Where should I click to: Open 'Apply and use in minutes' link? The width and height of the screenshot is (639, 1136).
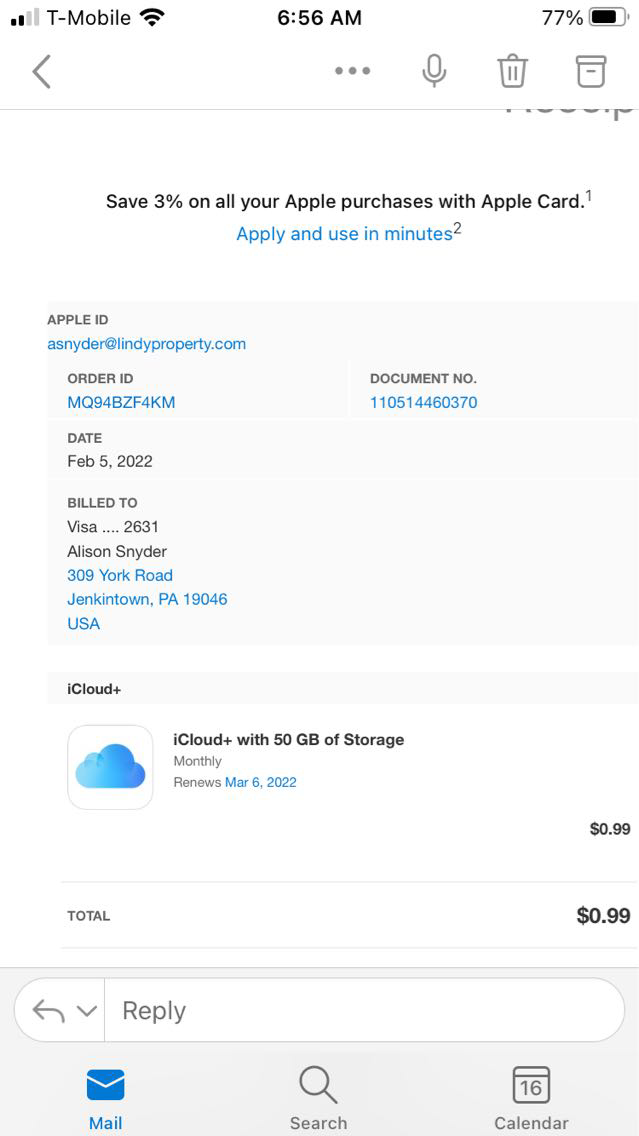[x=344, y=234]
